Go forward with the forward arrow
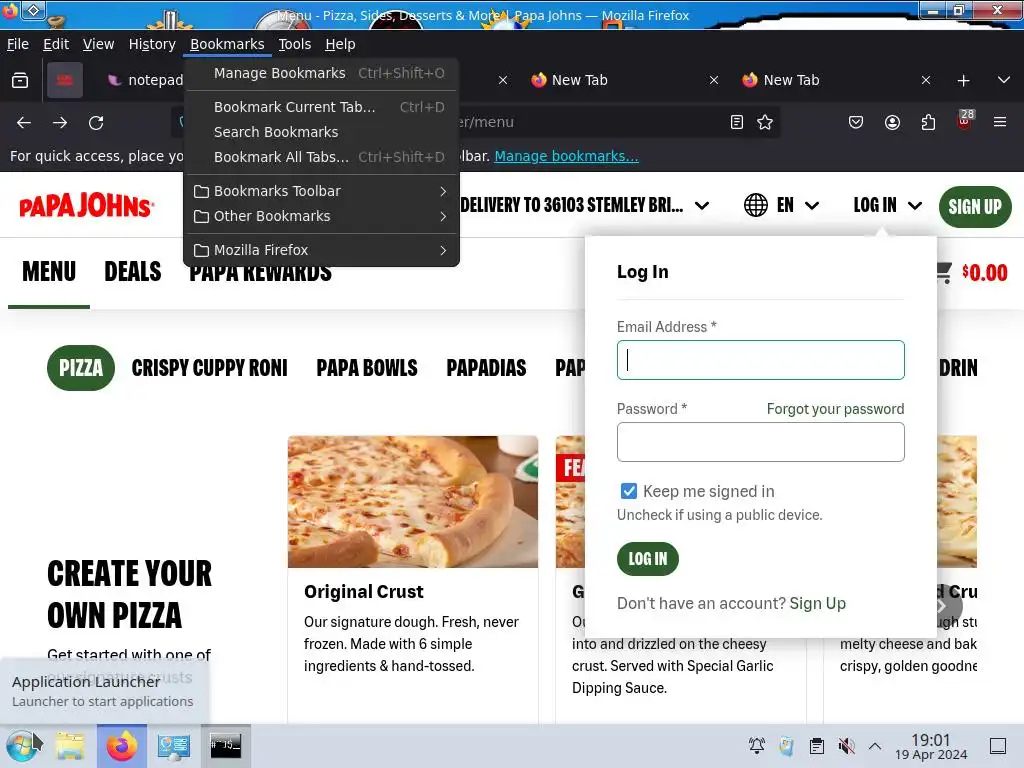 (60, 123)
